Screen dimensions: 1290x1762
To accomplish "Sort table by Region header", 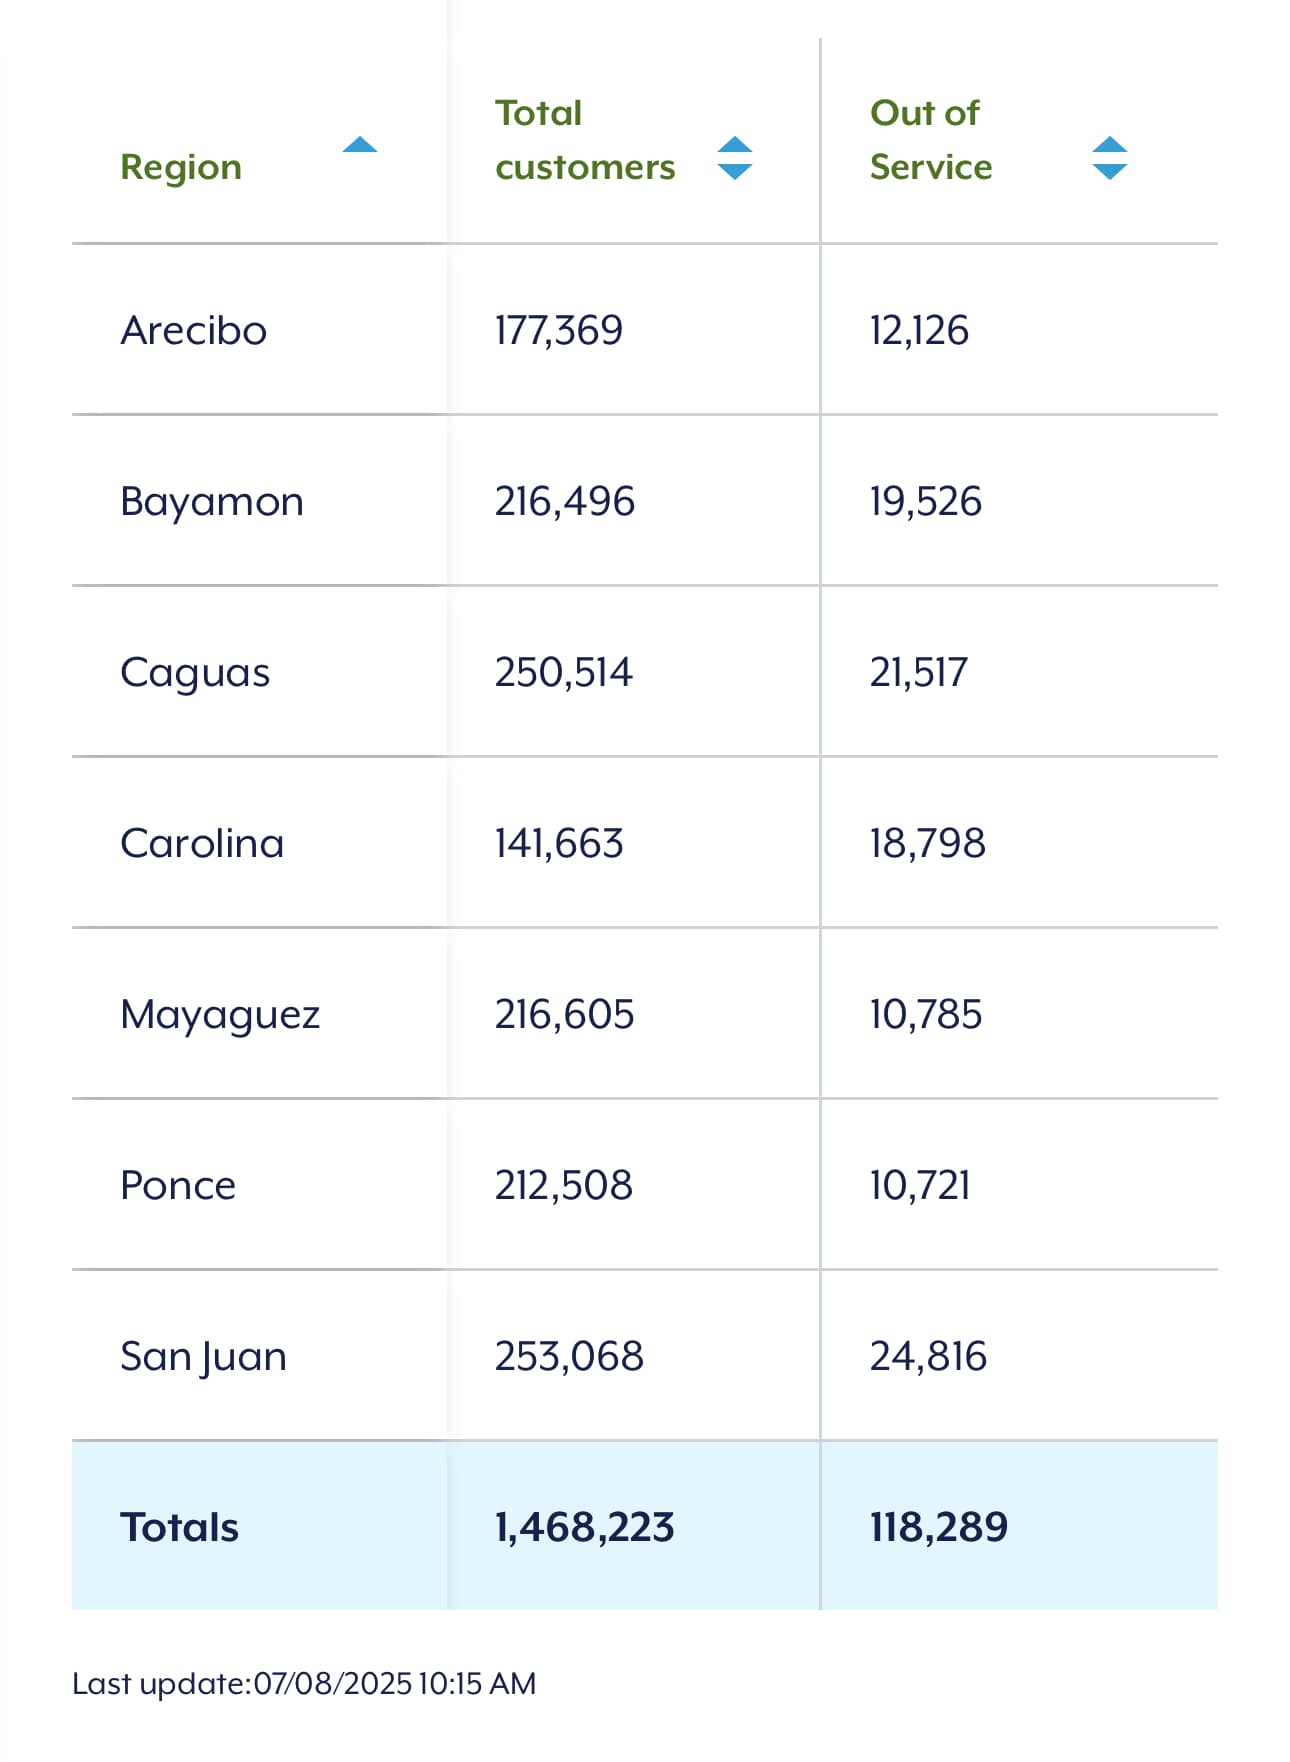I will coord(181,167).
